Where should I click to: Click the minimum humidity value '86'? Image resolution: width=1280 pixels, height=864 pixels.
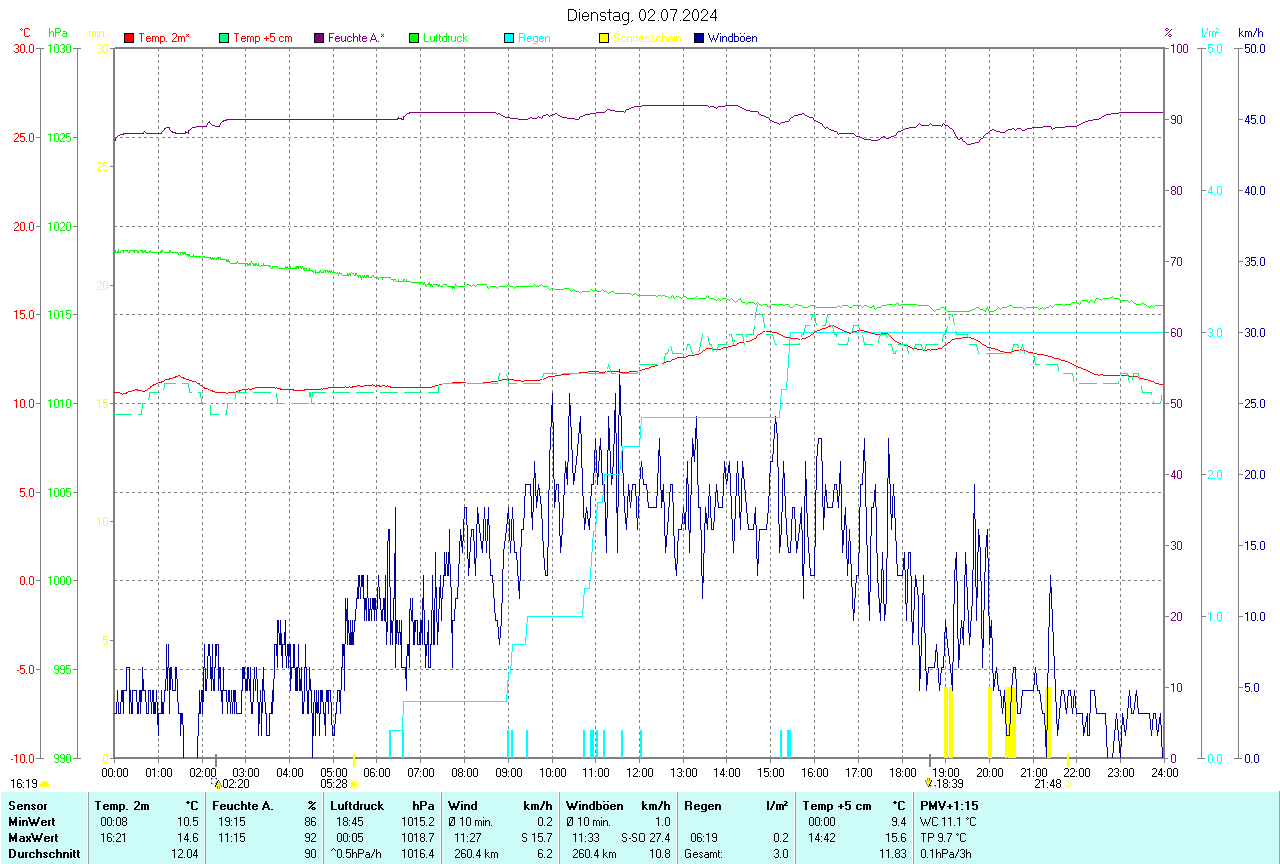click(311, 821)
